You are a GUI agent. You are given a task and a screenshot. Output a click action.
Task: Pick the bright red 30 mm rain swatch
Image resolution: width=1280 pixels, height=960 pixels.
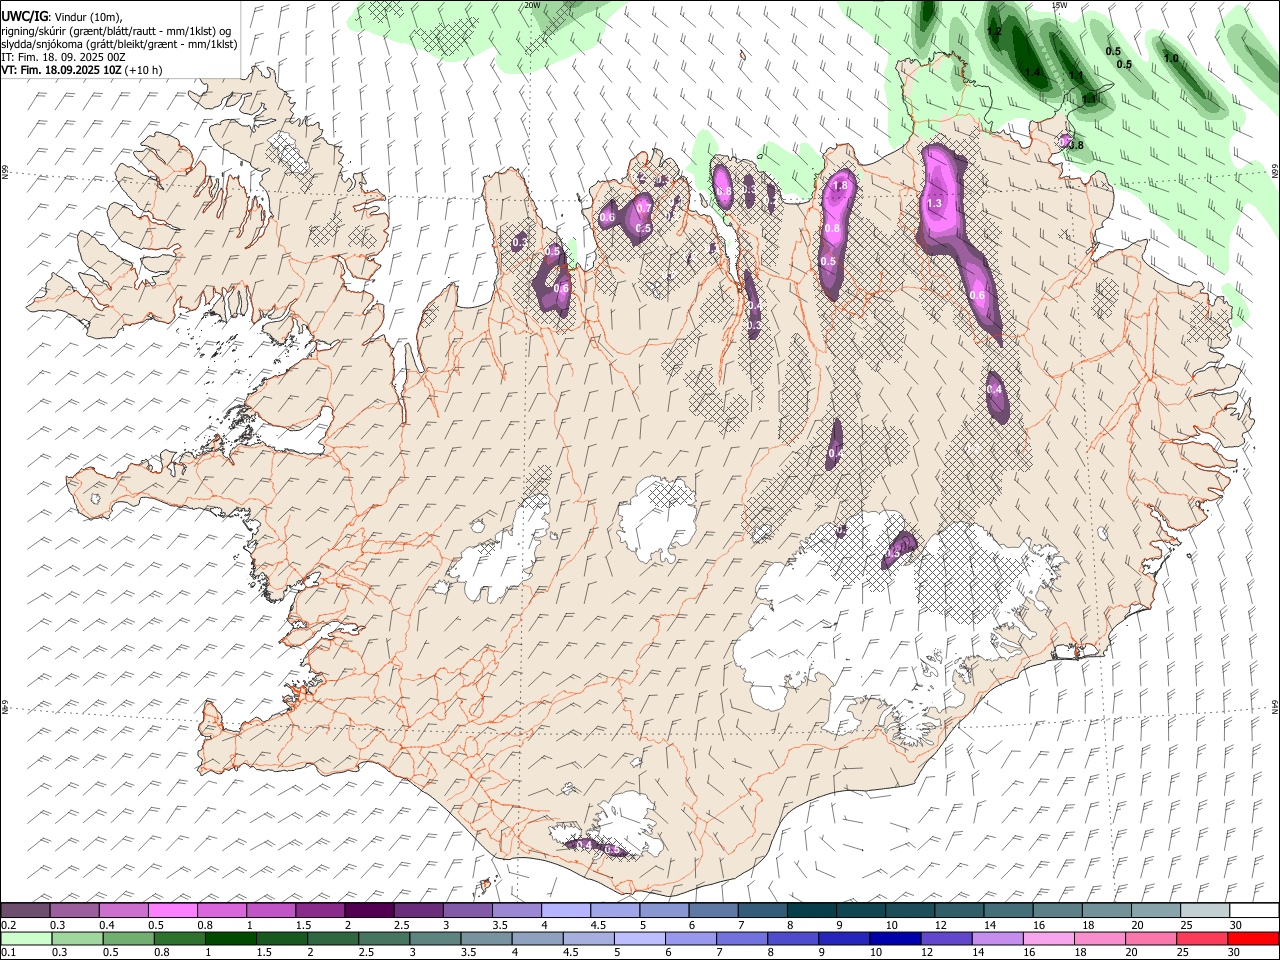pos(1252,938)
